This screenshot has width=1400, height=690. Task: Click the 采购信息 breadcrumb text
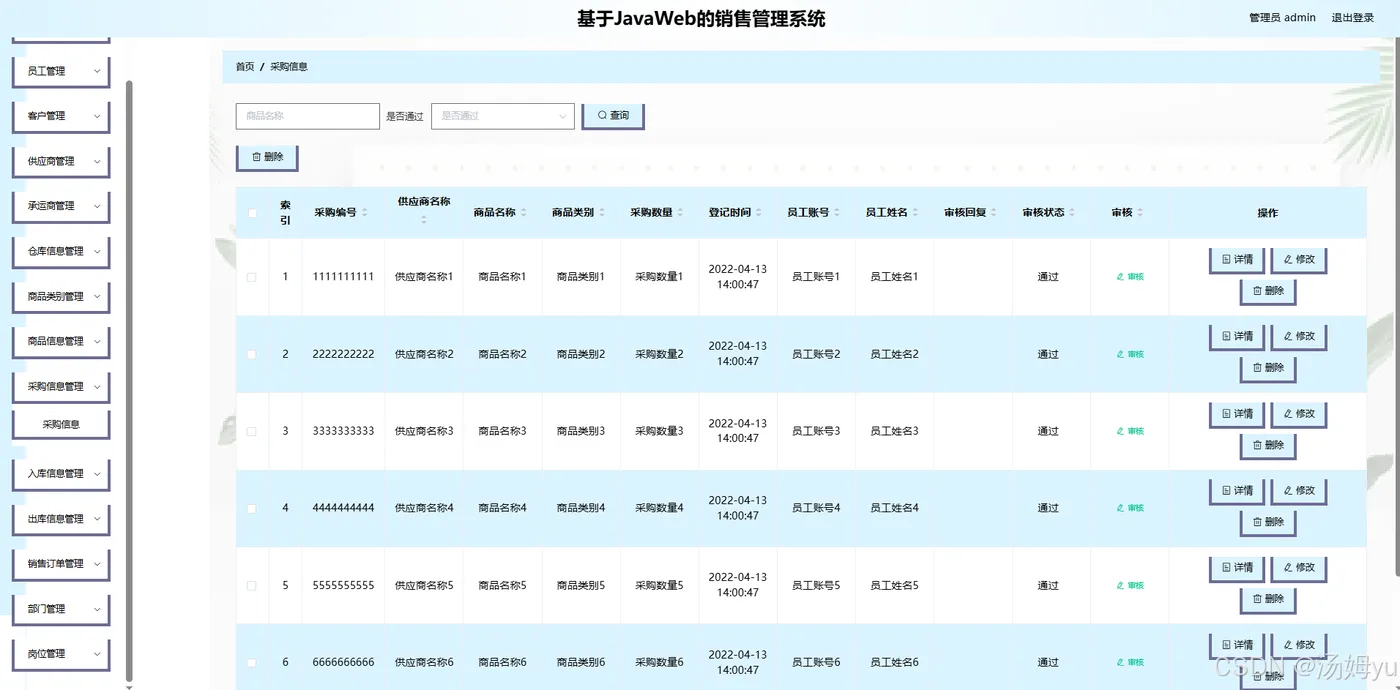click(x=289, y=67)
